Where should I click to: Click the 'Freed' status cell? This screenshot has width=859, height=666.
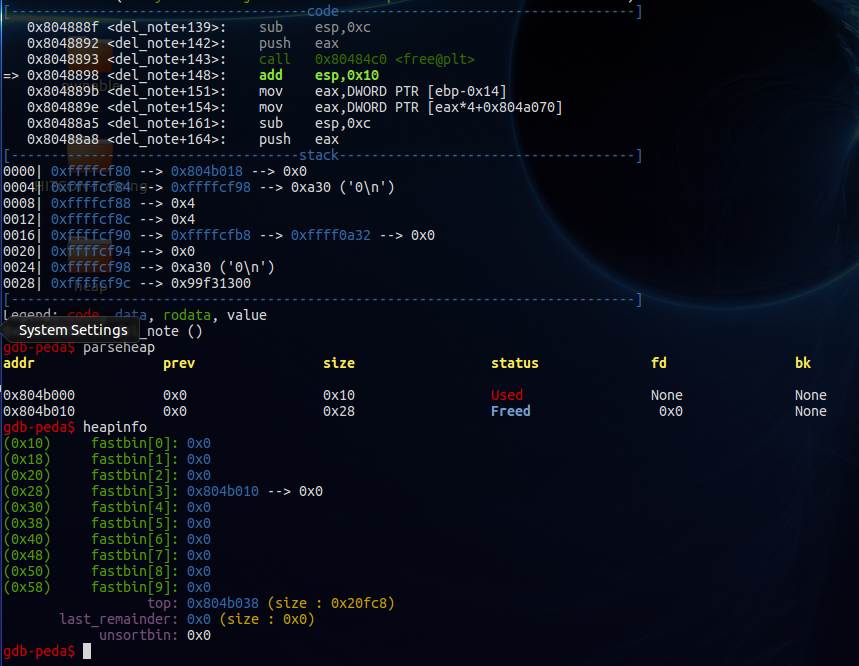pyautogui.click(x=511, y=411)
